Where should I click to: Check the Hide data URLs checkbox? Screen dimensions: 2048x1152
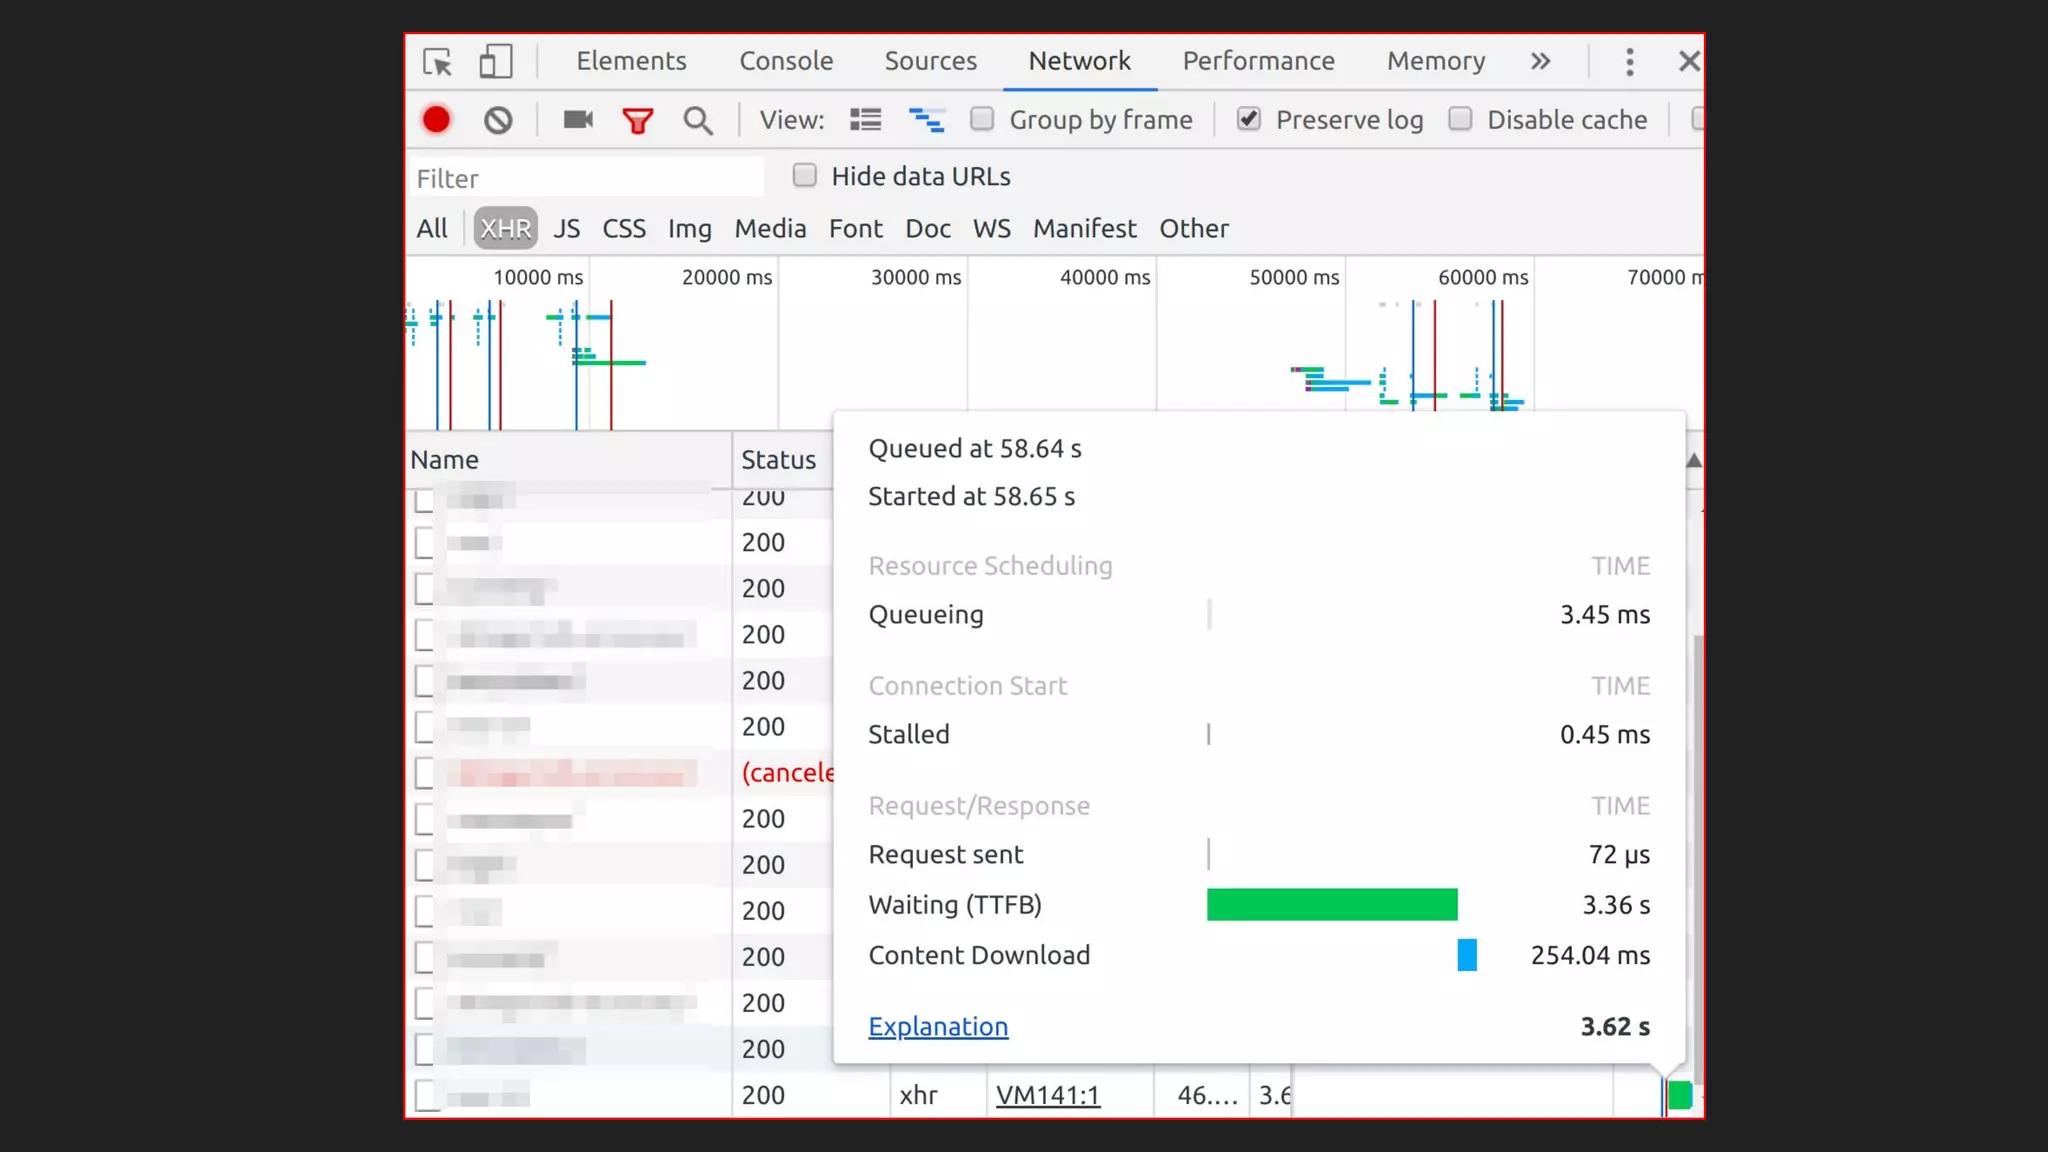click(x=804, y=176)
